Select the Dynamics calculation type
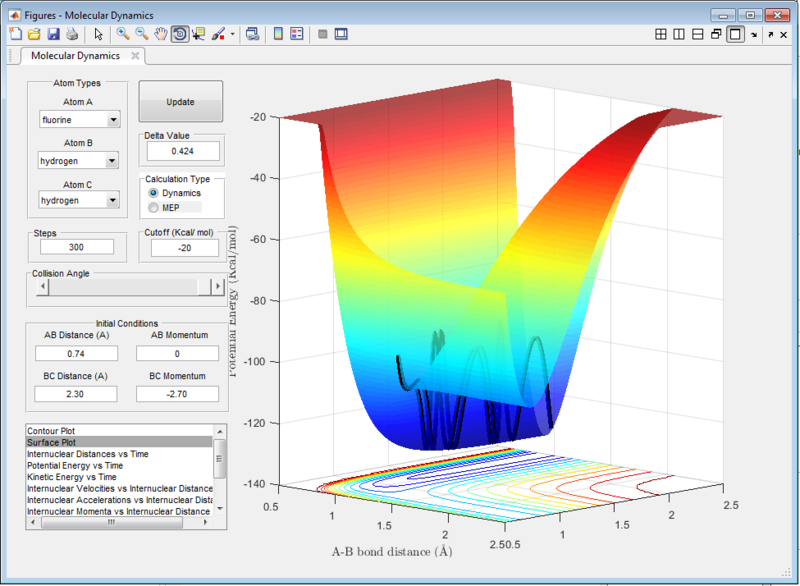800x586 pixels. tap(154, 192)
